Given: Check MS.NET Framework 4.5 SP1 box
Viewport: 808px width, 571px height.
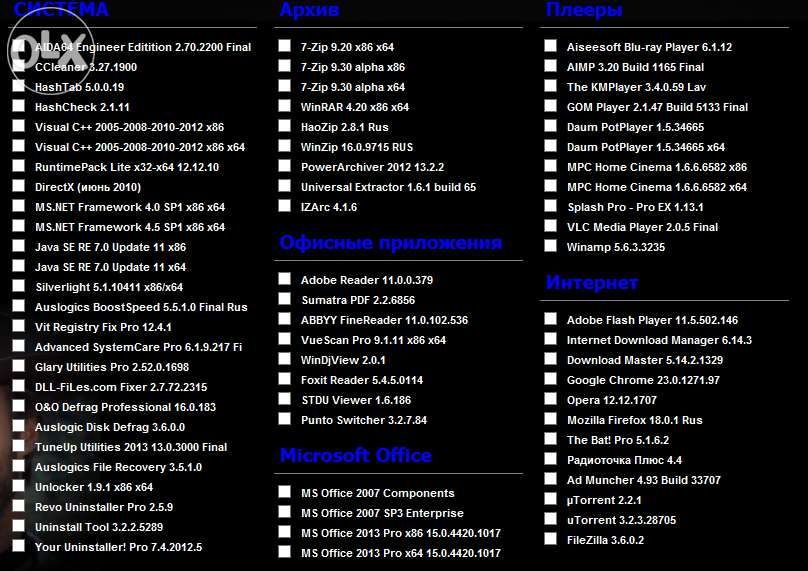Looking at the screenshot, I should [19, 226].
